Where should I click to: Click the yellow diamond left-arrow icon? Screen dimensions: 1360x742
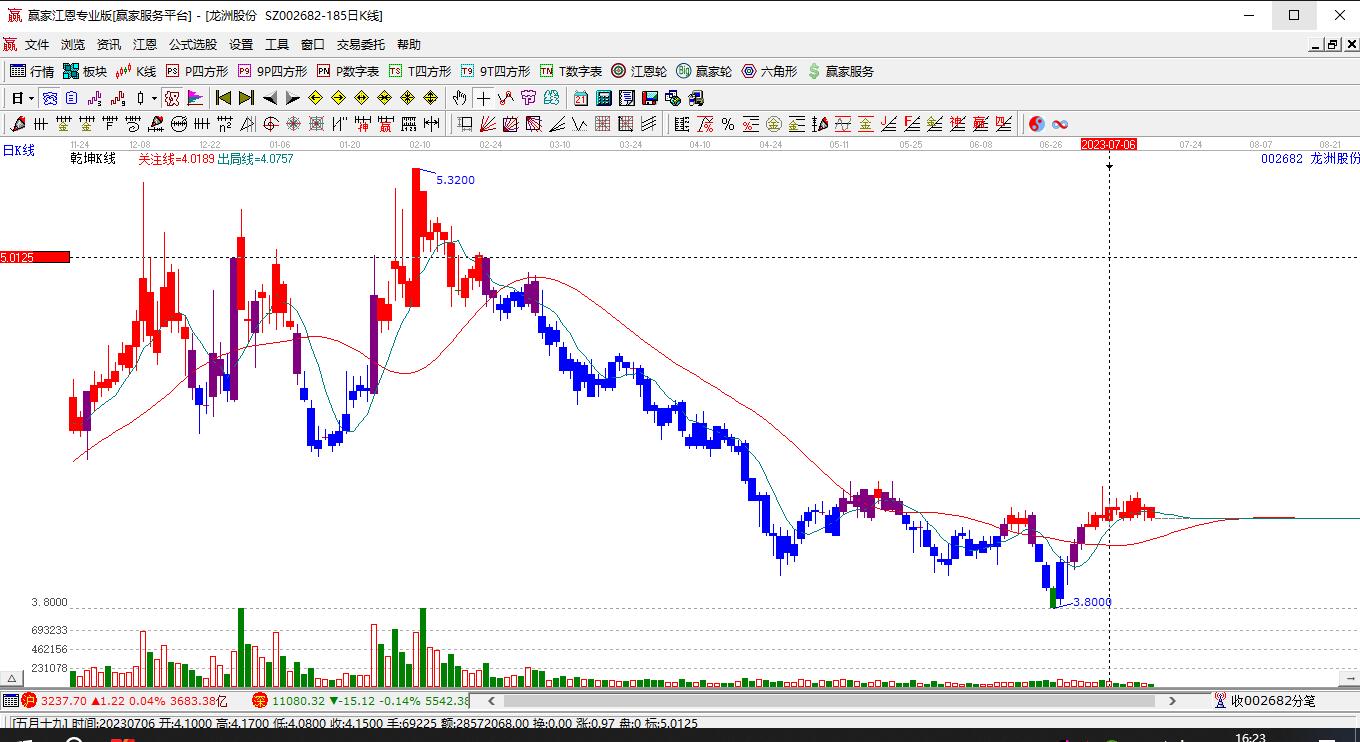[315, 98]
